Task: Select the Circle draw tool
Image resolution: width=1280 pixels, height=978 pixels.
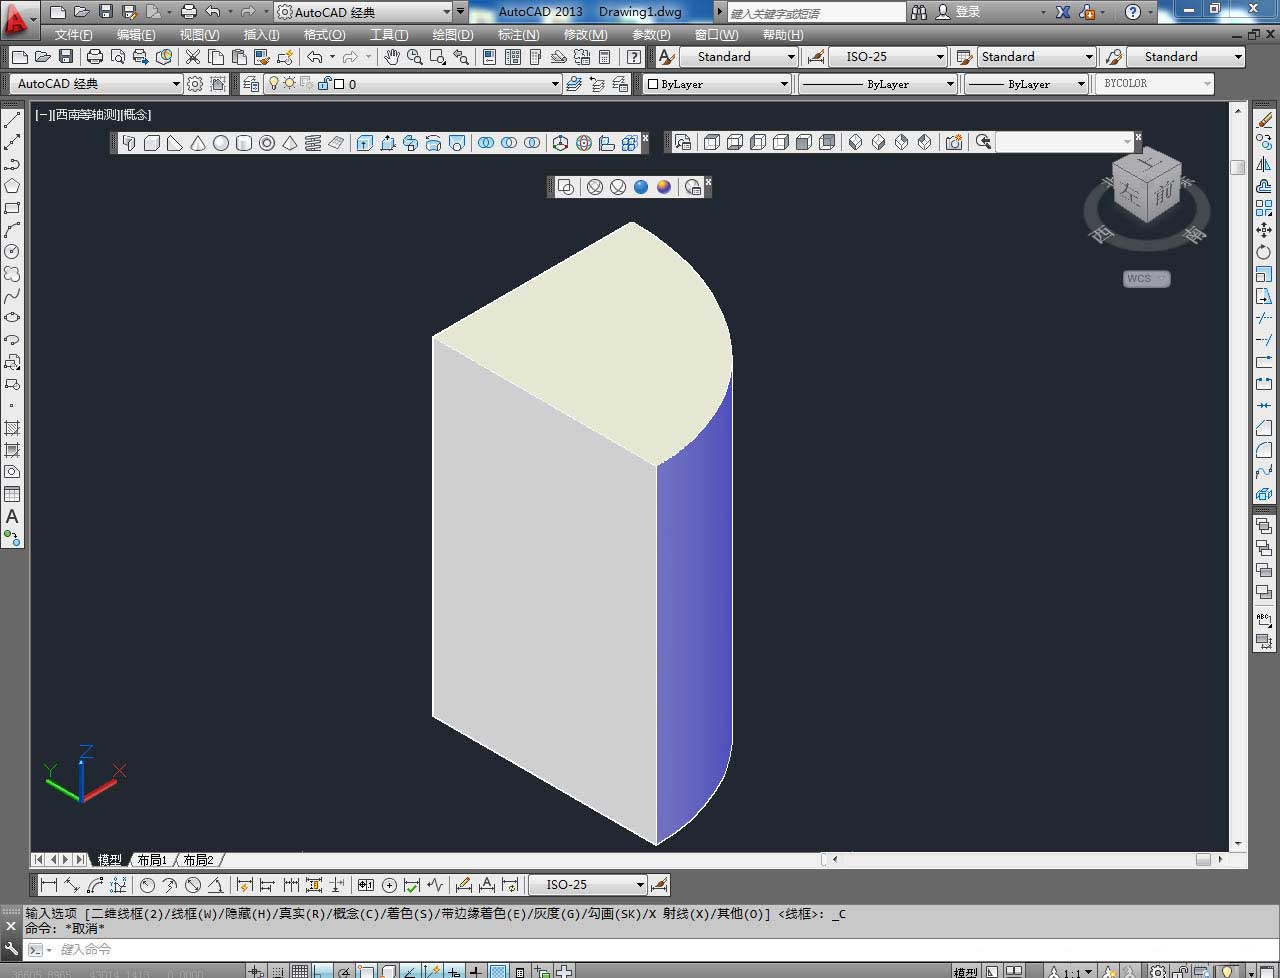Action: tap(12, 252)
